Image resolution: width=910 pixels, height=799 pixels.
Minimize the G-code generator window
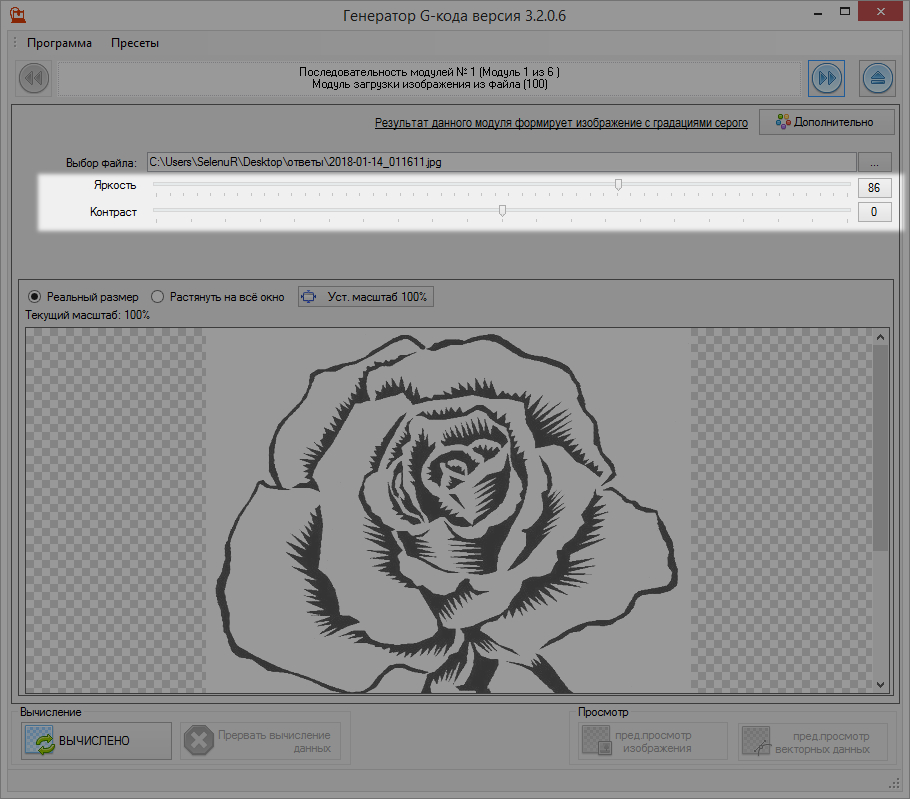pyautogui.click(x=818, y=13)
